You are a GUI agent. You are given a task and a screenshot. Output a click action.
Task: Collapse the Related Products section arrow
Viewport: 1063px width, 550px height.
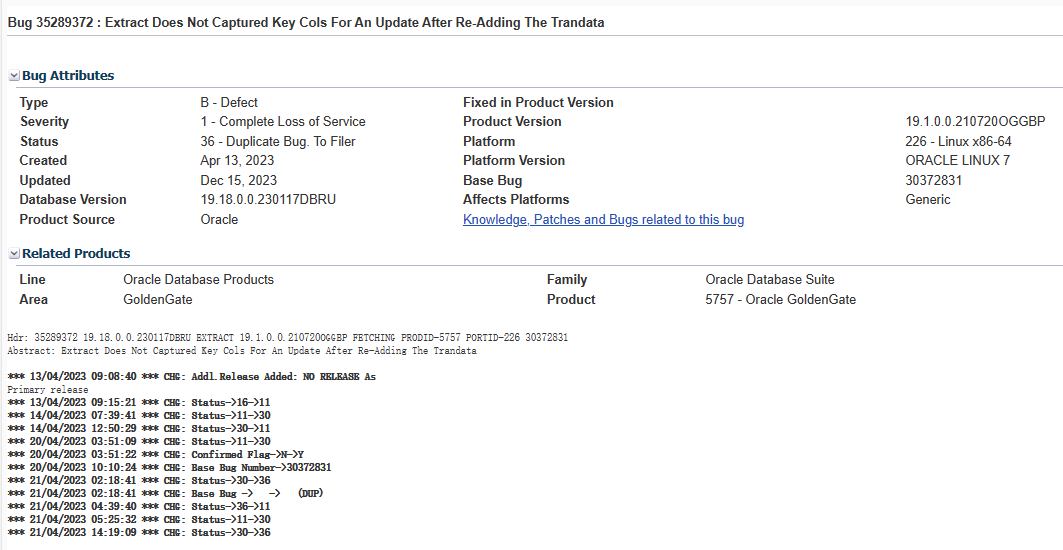coord(14,254)
